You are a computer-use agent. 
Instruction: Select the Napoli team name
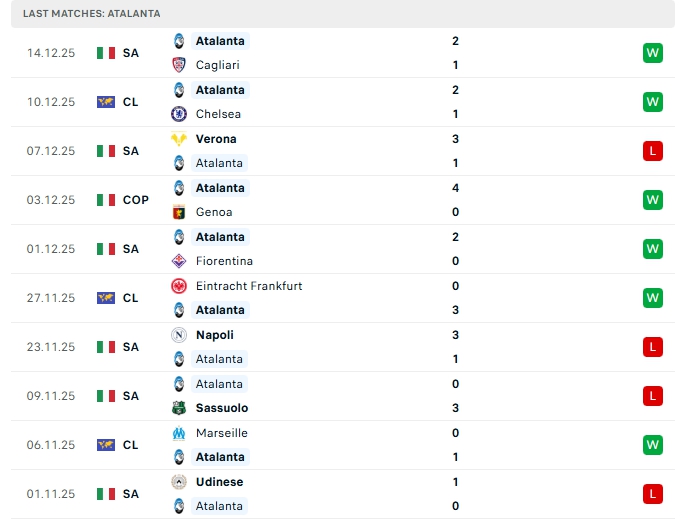coord(217,335)
